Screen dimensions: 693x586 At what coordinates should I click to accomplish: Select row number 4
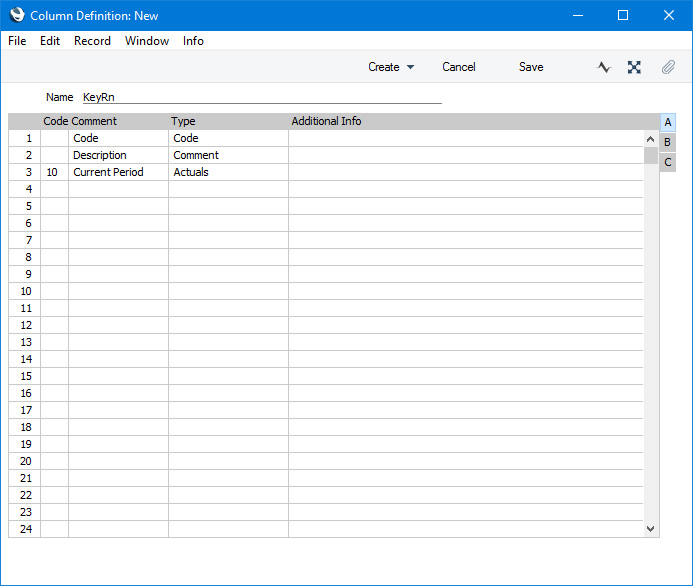coord(25,189)
